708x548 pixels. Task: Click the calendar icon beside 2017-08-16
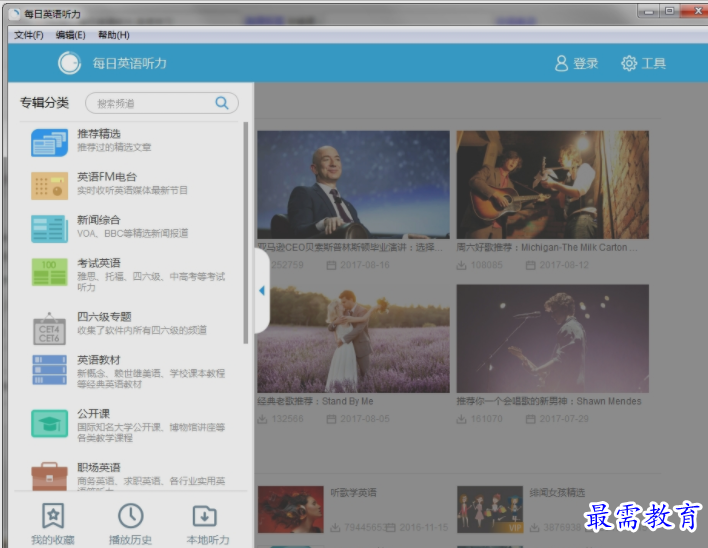coord(331,265)
